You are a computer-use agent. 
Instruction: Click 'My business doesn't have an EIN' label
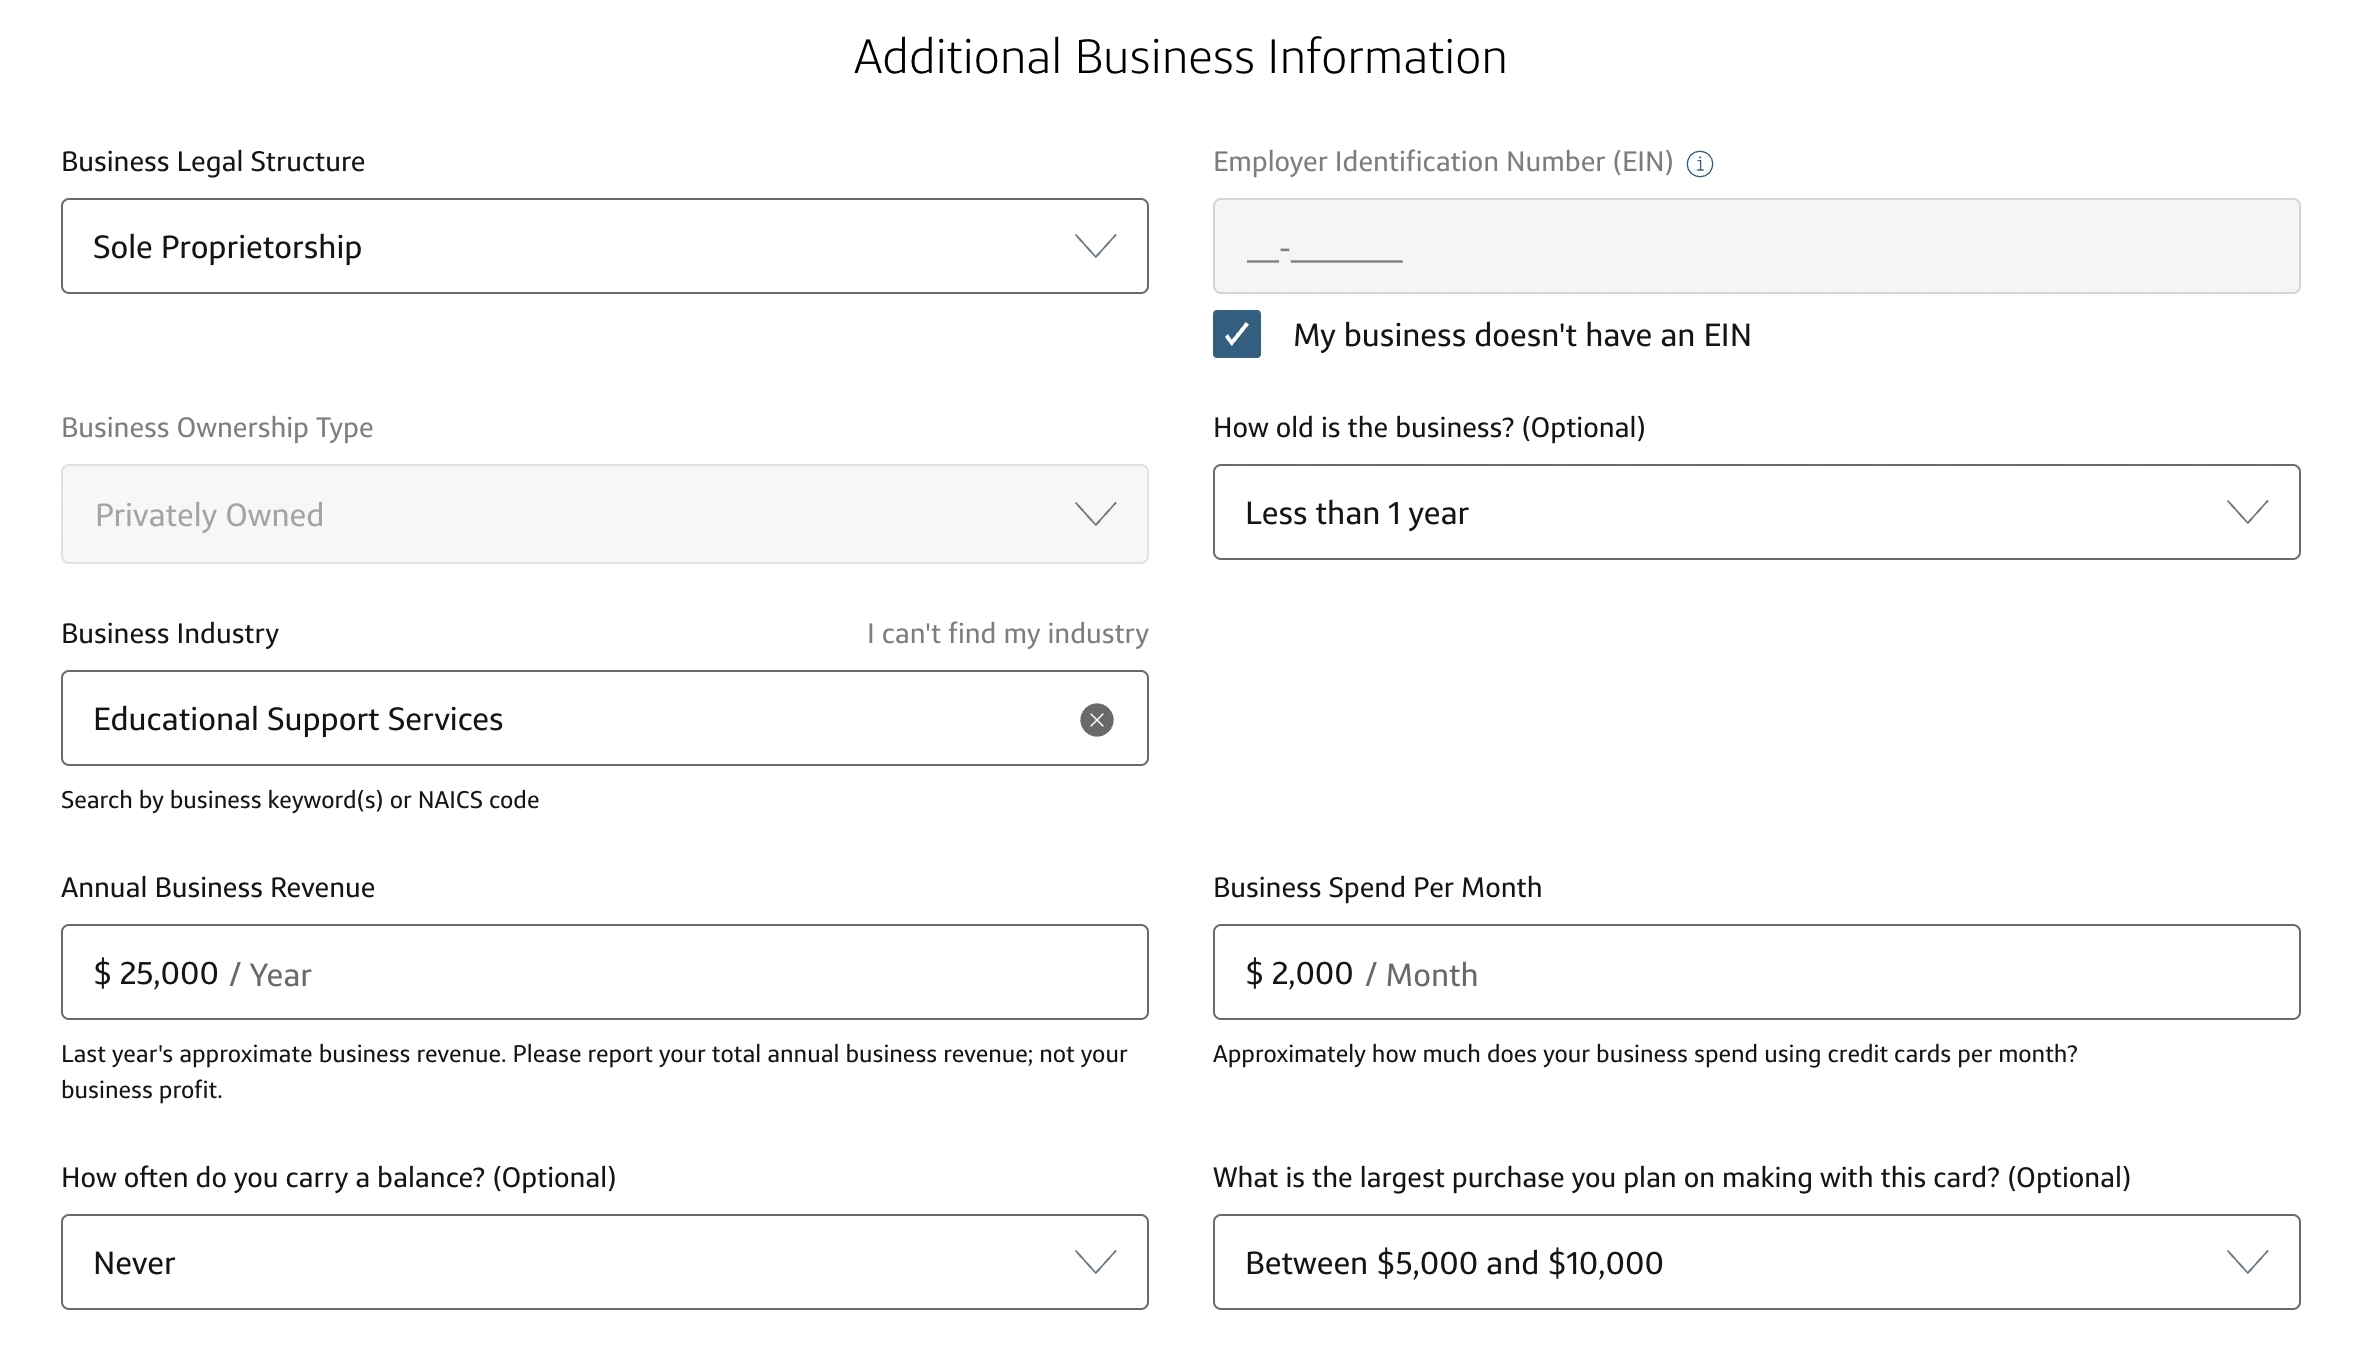(1521, 335)
